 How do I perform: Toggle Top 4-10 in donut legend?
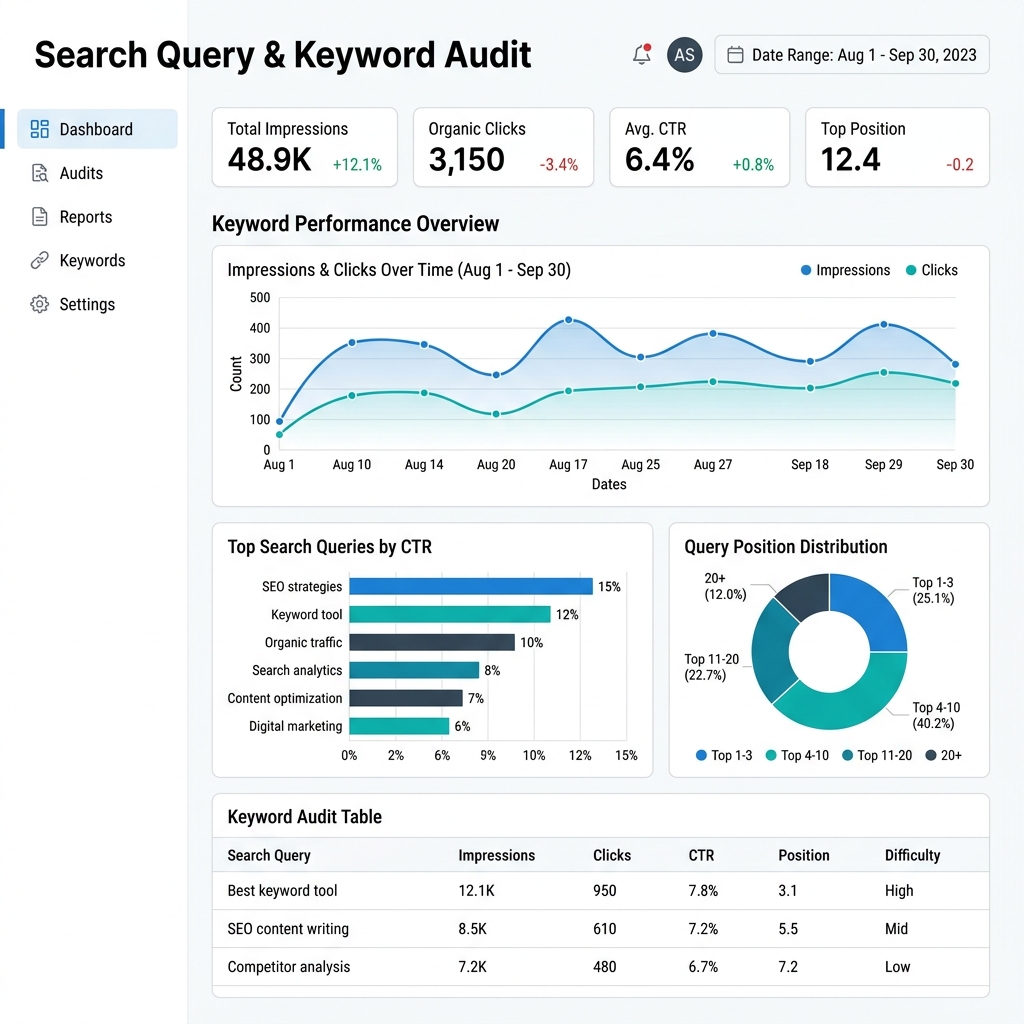tap(797, 756)
